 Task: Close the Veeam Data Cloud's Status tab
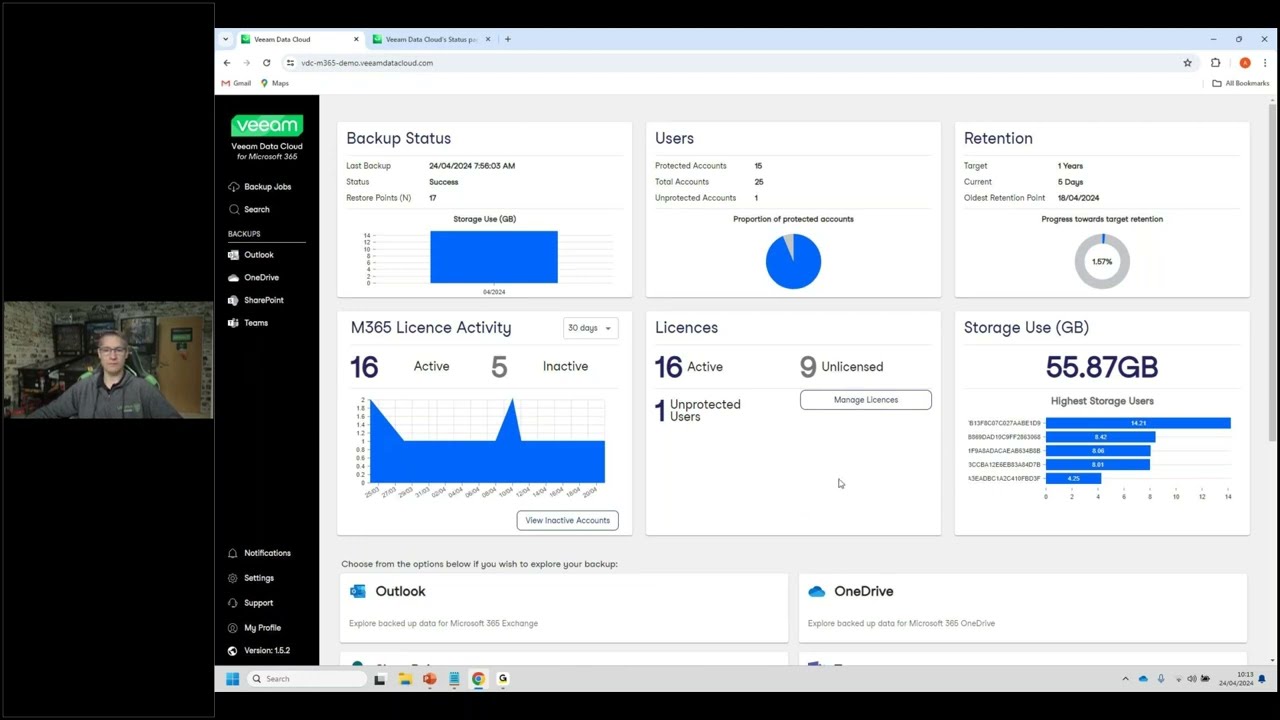(488, 39)
